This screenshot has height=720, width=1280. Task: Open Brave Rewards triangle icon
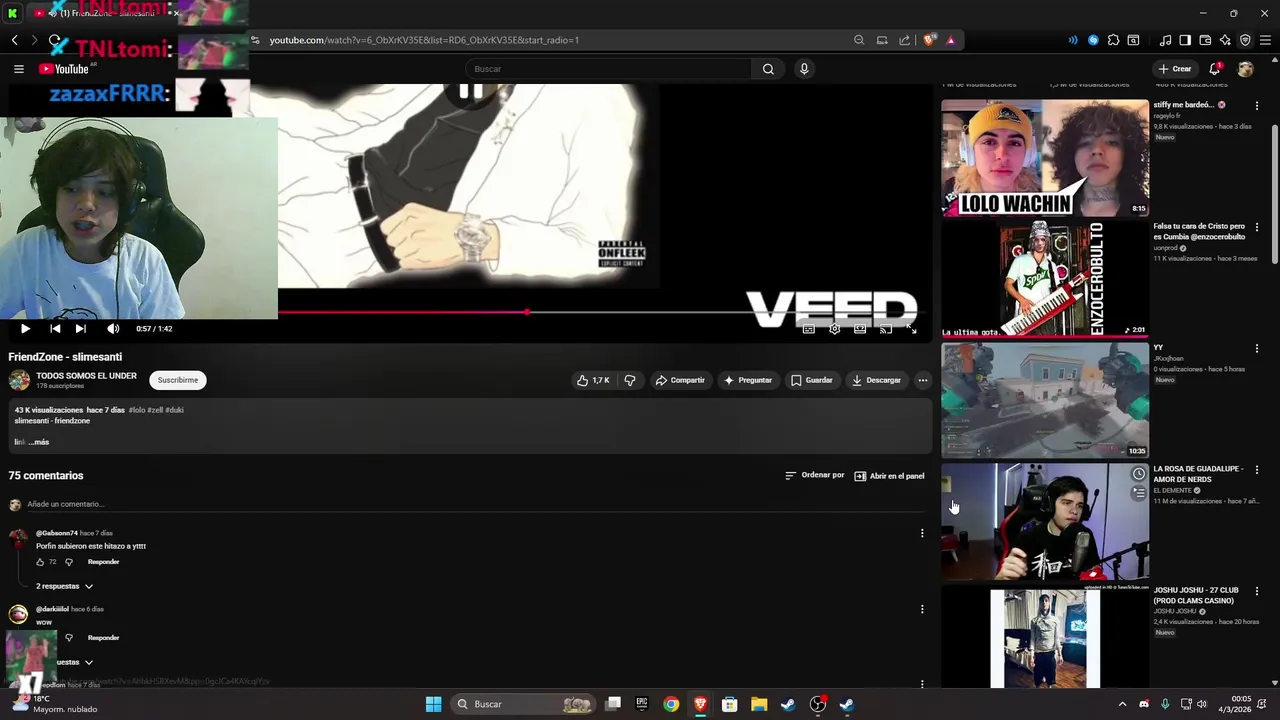tap(950, 40)
